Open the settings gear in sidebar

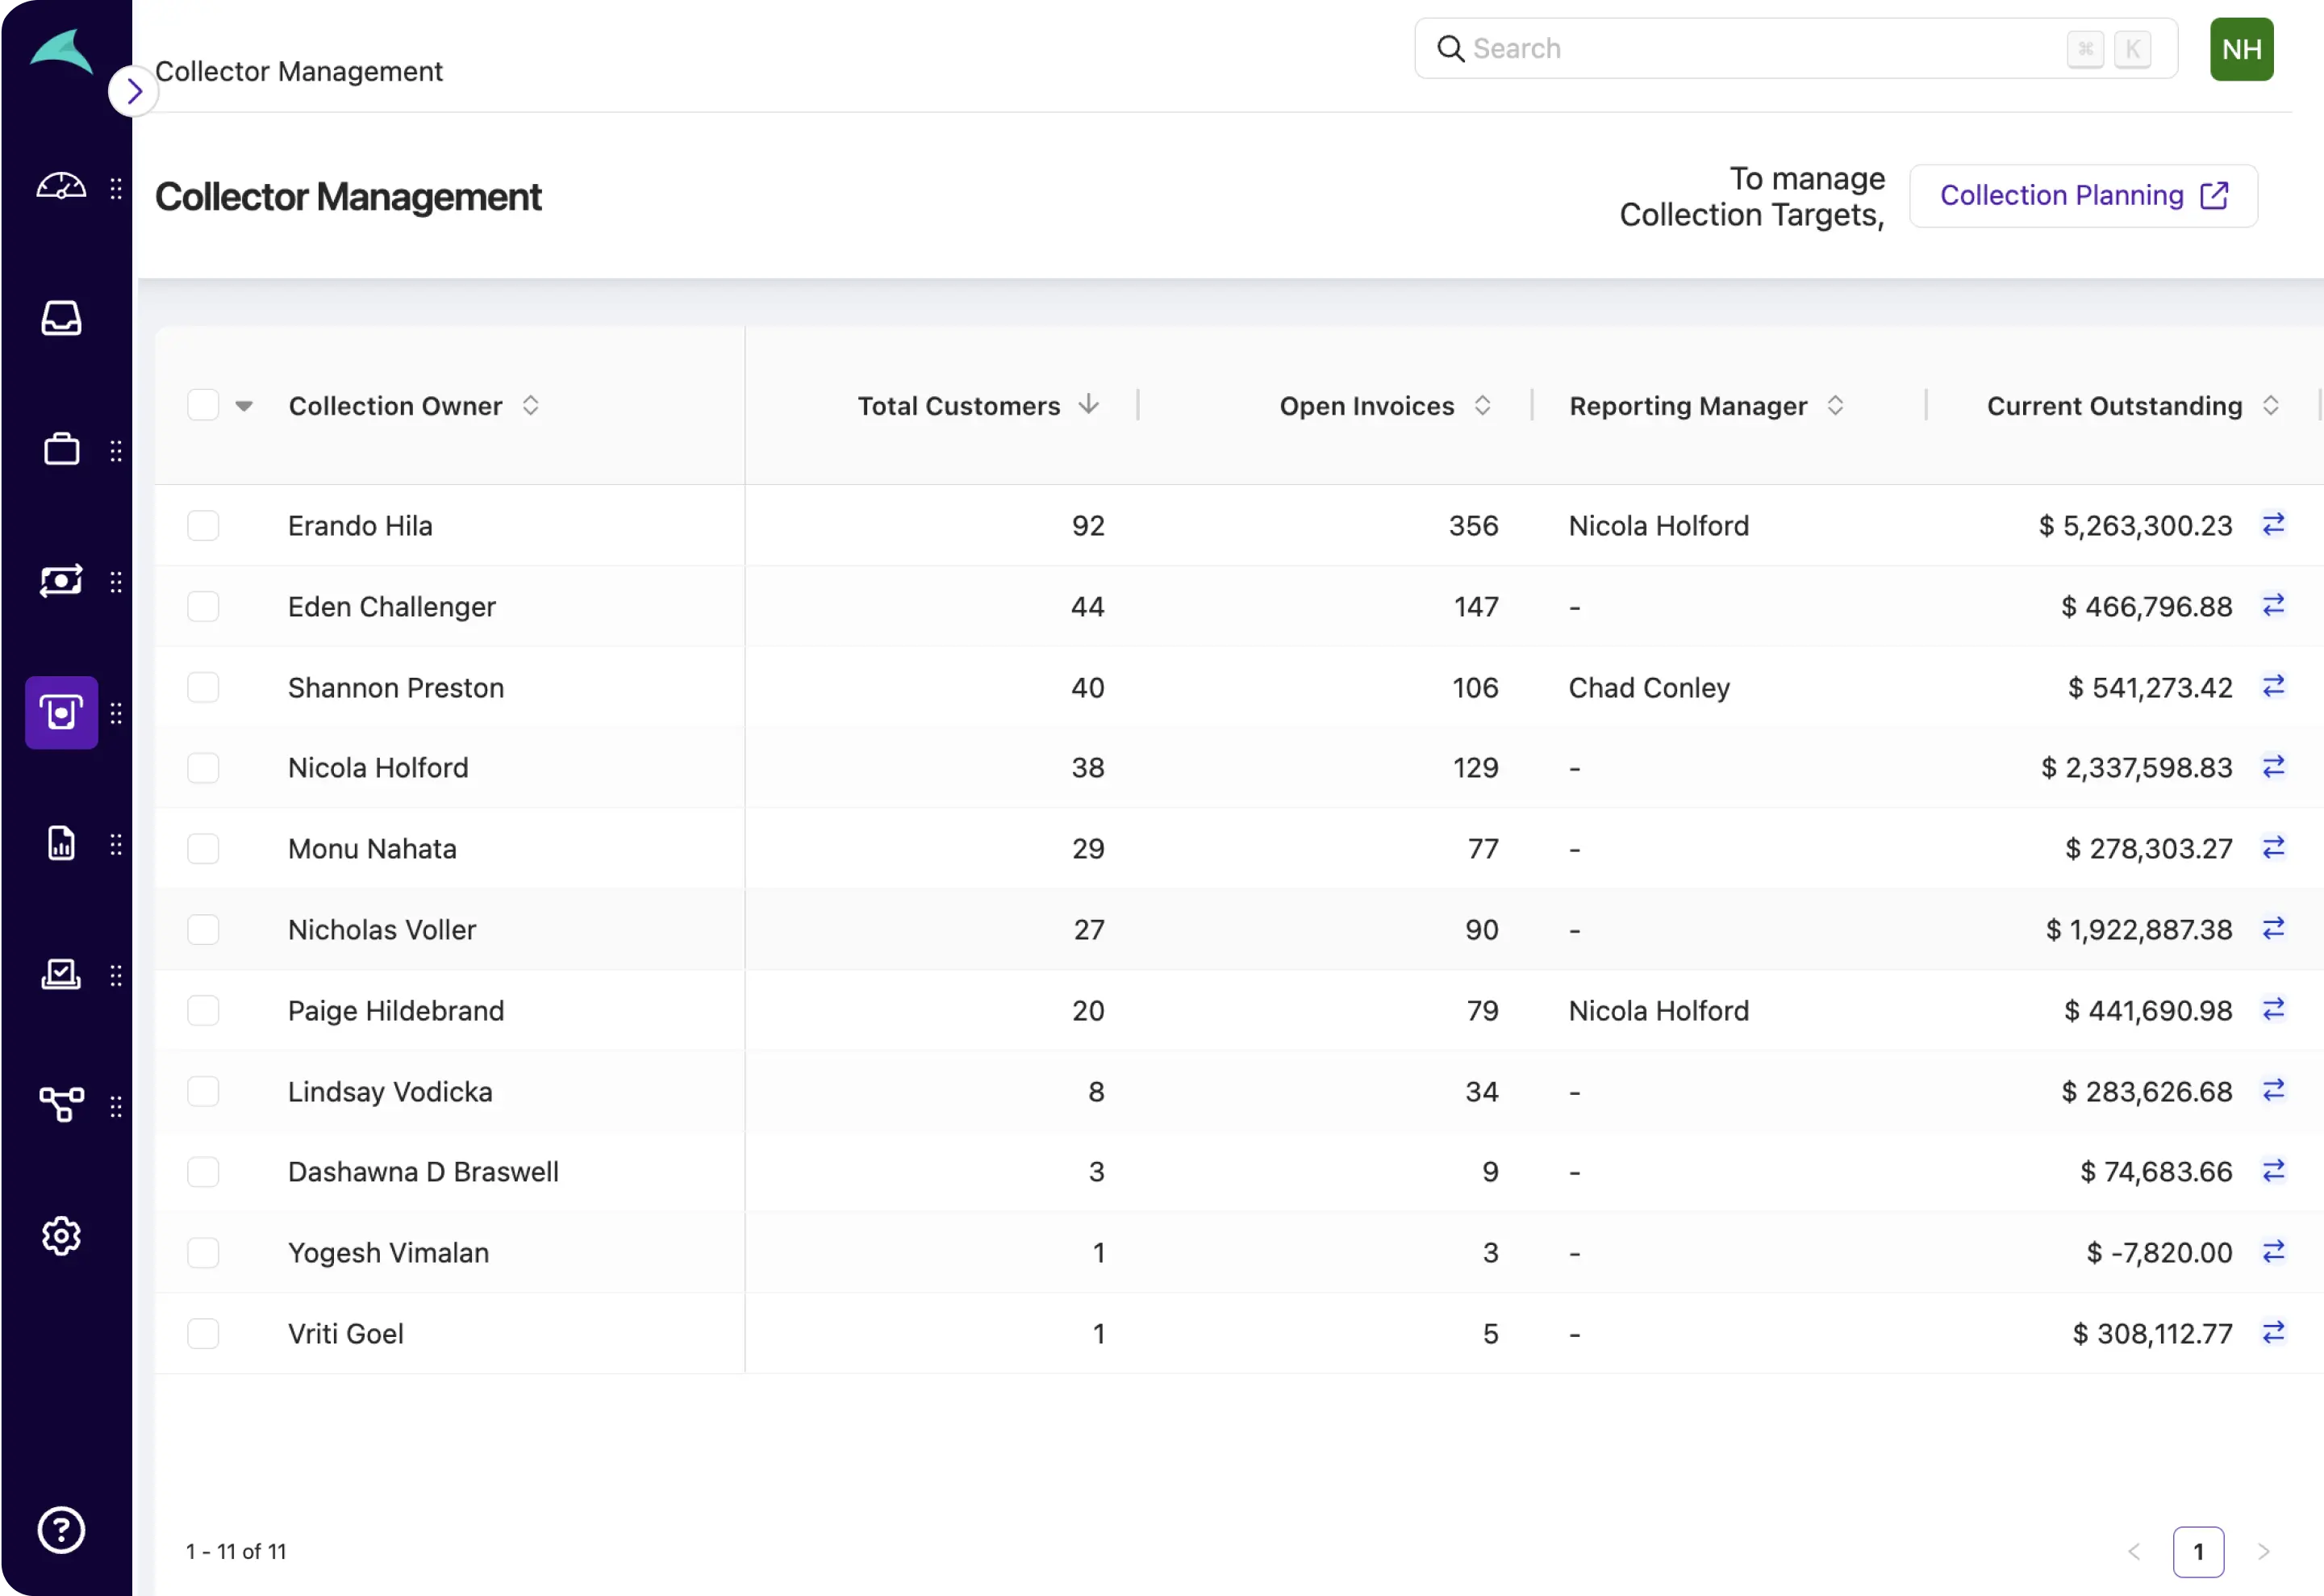61,1236
